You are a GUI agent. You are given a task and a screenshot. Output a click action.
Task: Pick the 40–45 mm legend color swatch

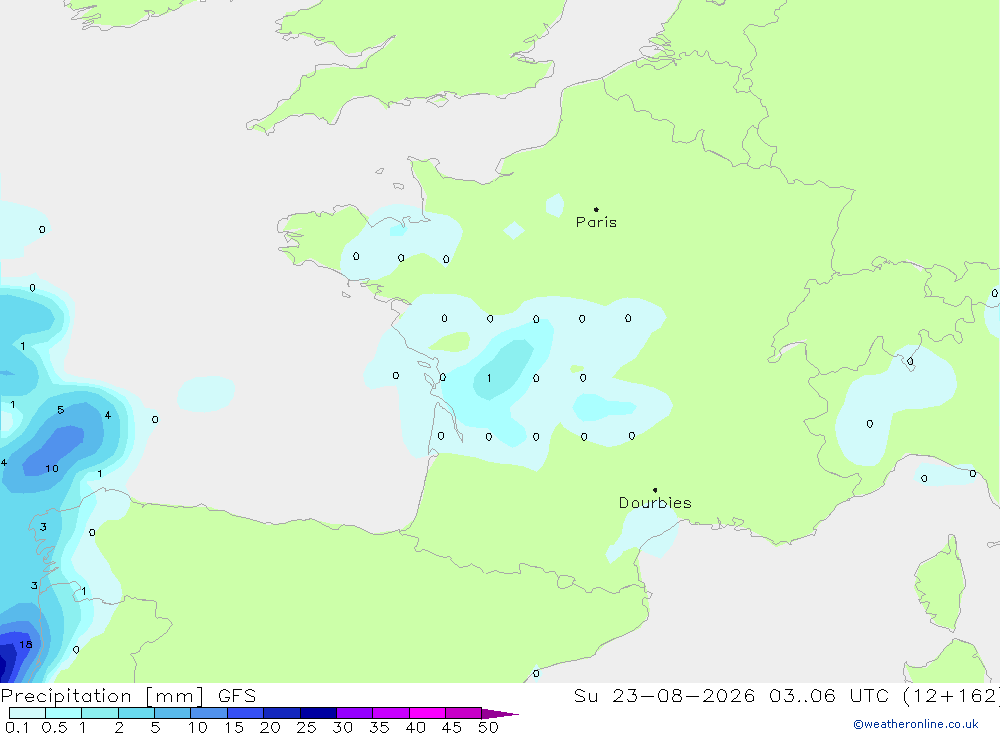(427, 713)
